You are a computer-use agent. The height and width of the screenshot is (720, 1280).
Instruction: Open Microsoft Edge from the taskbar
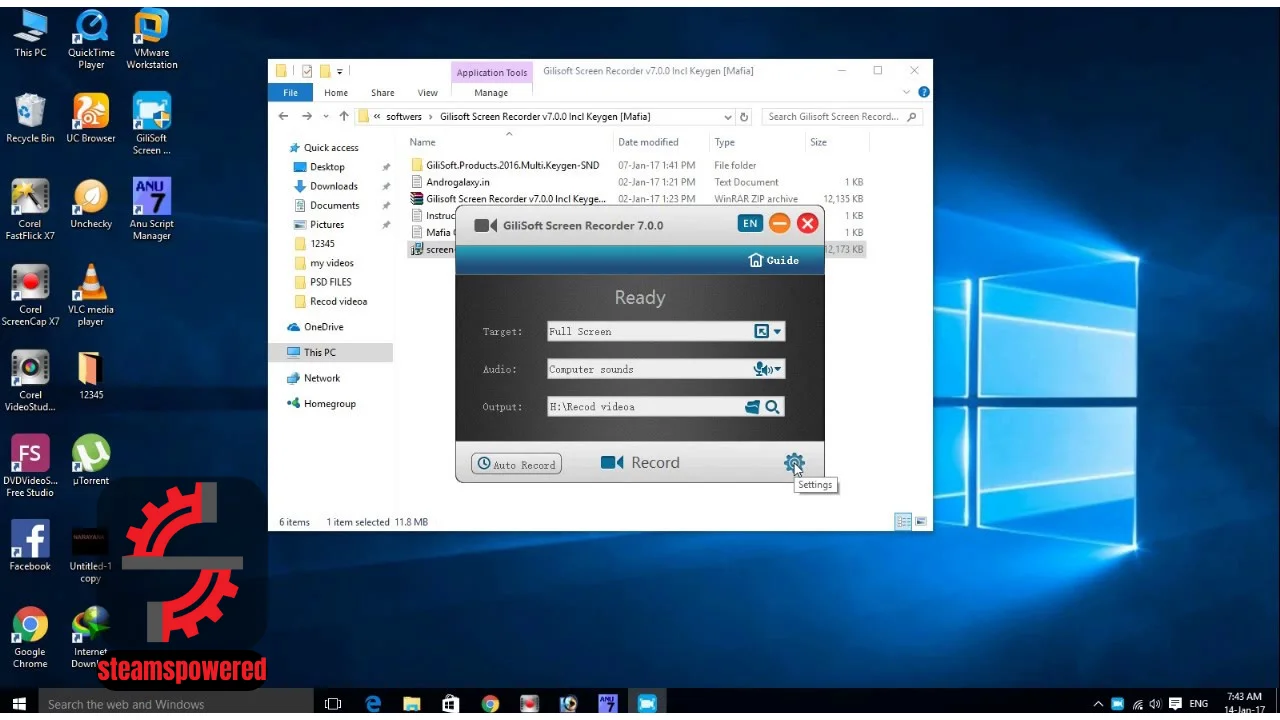click(x=373, y=704)
